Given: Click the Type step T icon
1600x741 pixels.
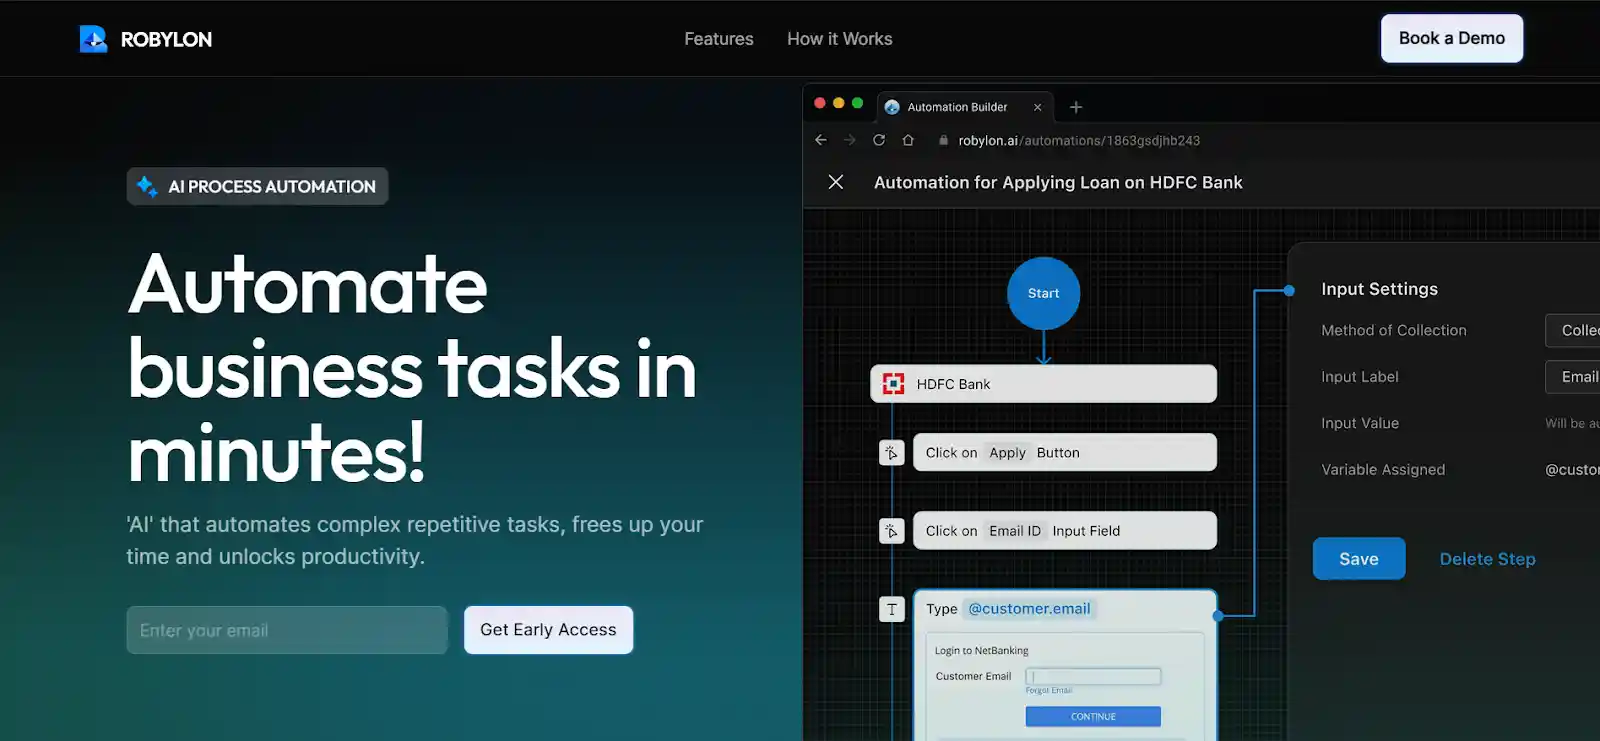Looking at the screenshot, I should tap(891, 609).
